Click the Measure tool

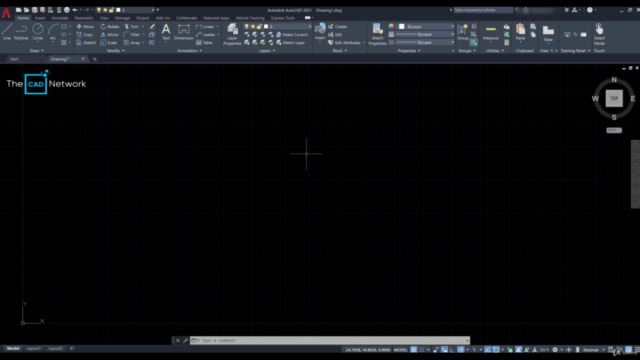(491, 32)
